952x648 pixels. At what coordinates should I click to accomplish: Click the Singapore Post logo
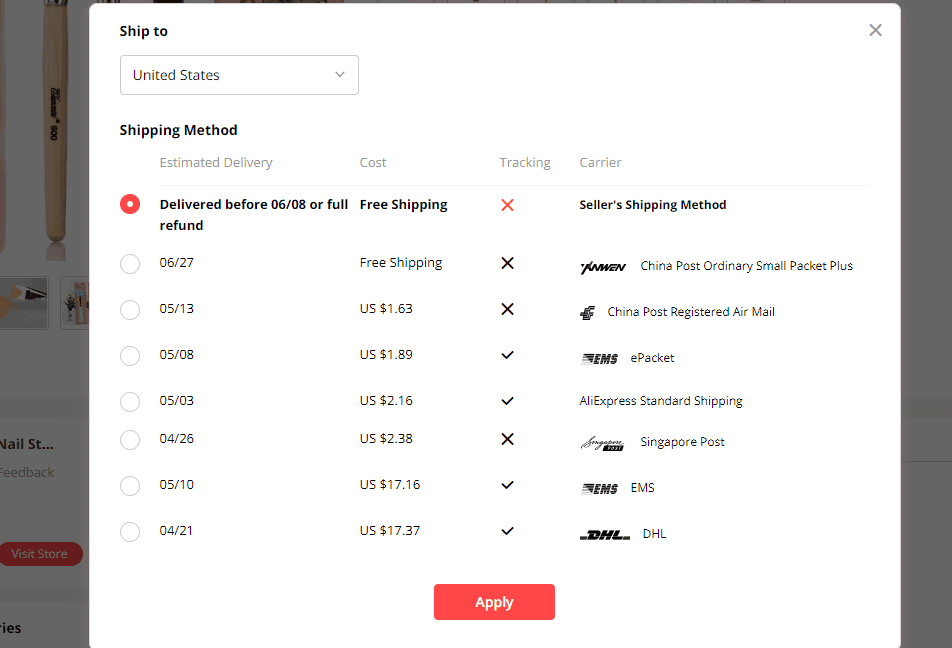[x=602, y=443]
